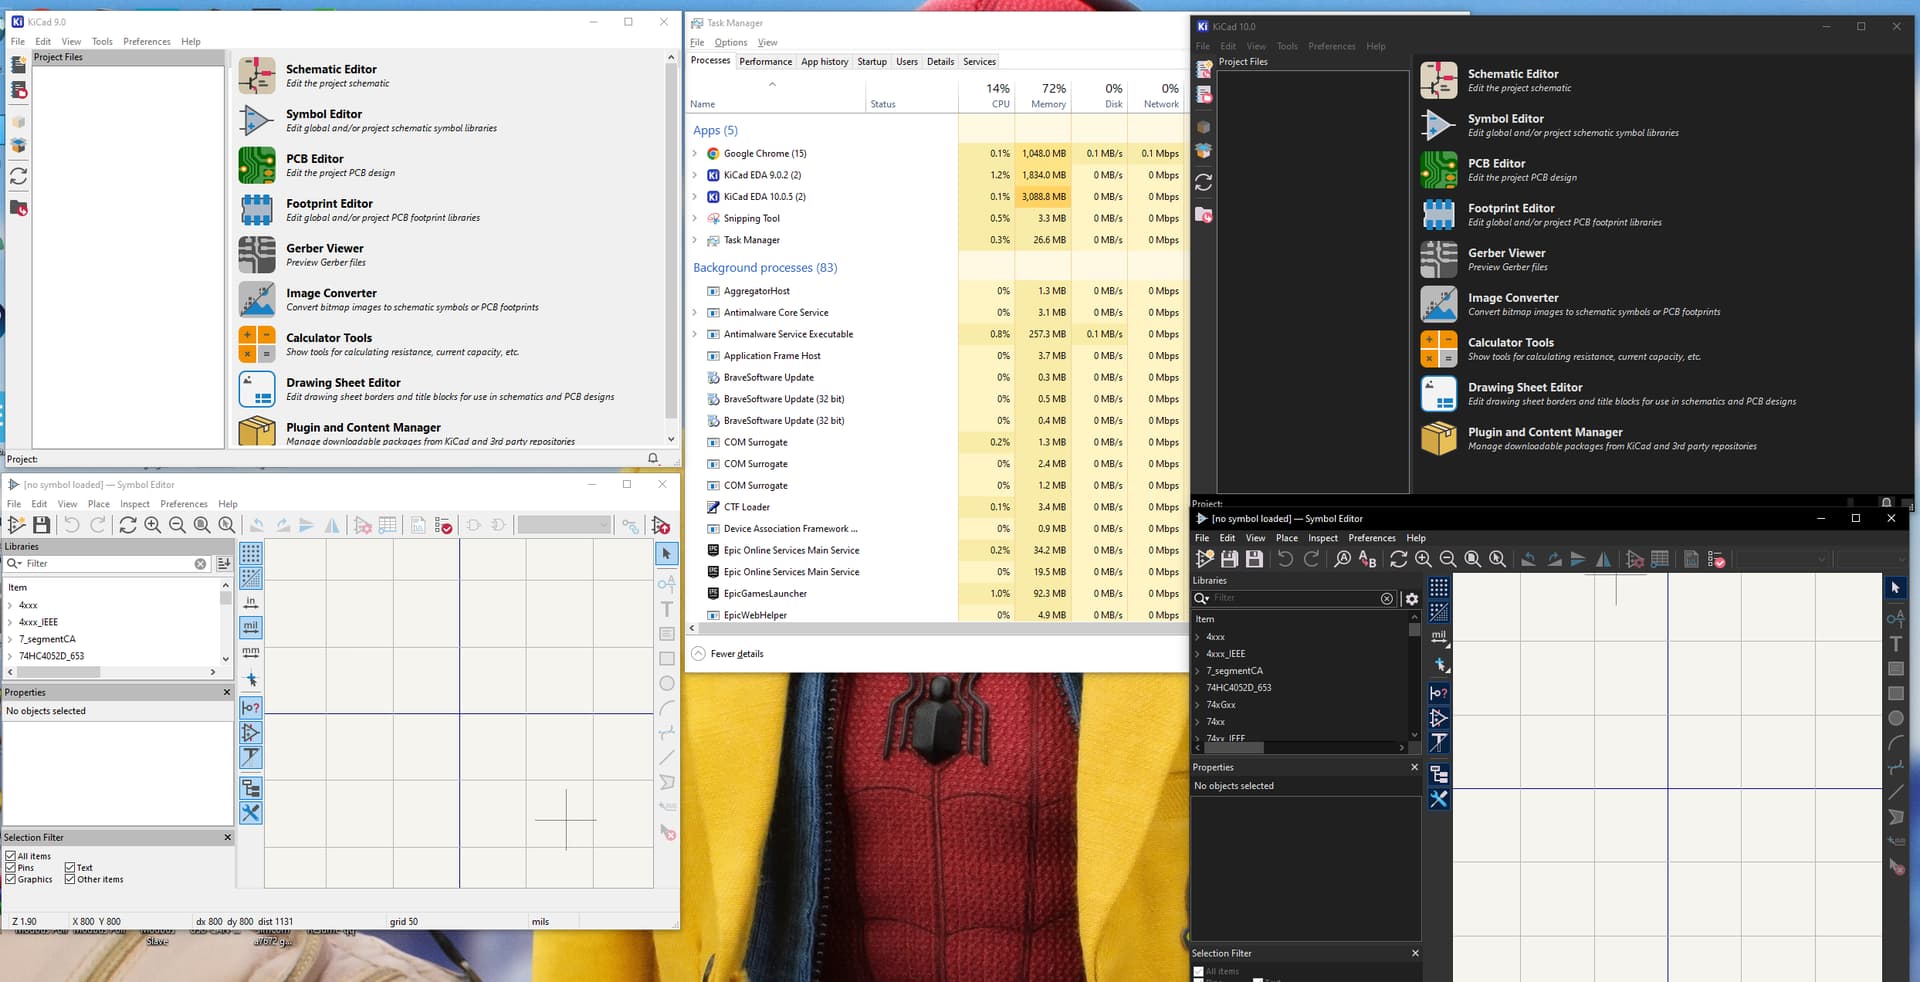Image resolution: width=1920 pixels, height=982 pixels.
Task: Click Find and Replace icon in dark Symbol Editor
Action: point(1367,559)
